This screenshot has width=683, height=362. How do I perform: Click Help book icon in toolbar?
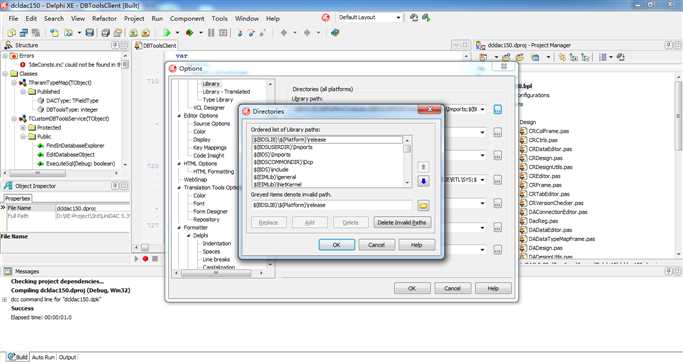click(x=335, y=33)
